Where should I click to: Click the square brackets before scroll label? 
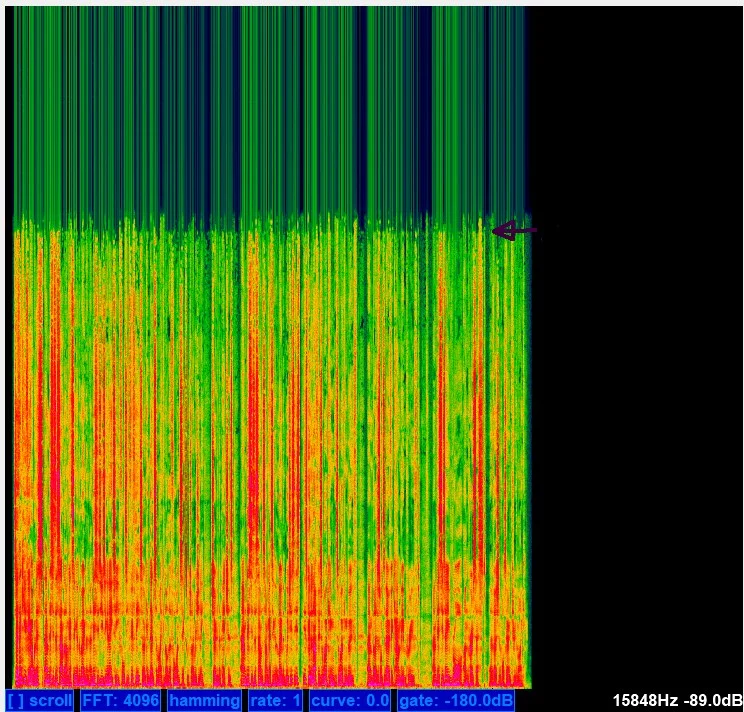16,700
